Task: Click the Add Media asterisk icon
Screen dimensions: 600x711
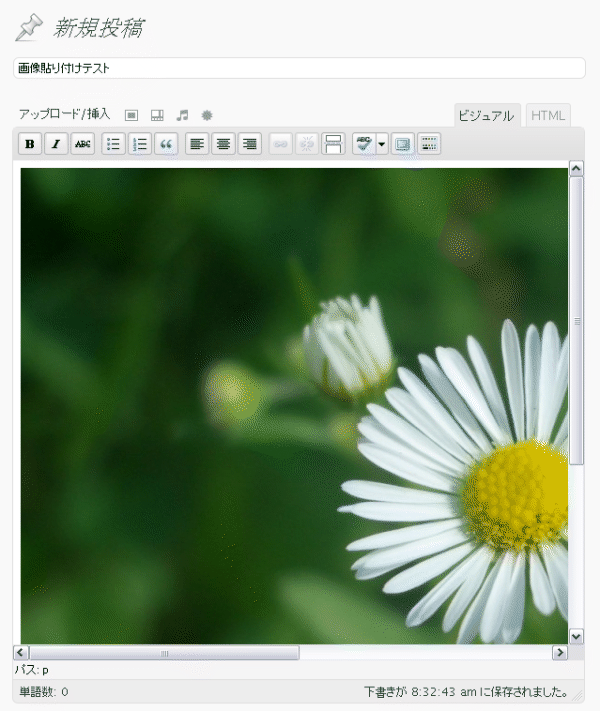Action: tap(207, 115)
